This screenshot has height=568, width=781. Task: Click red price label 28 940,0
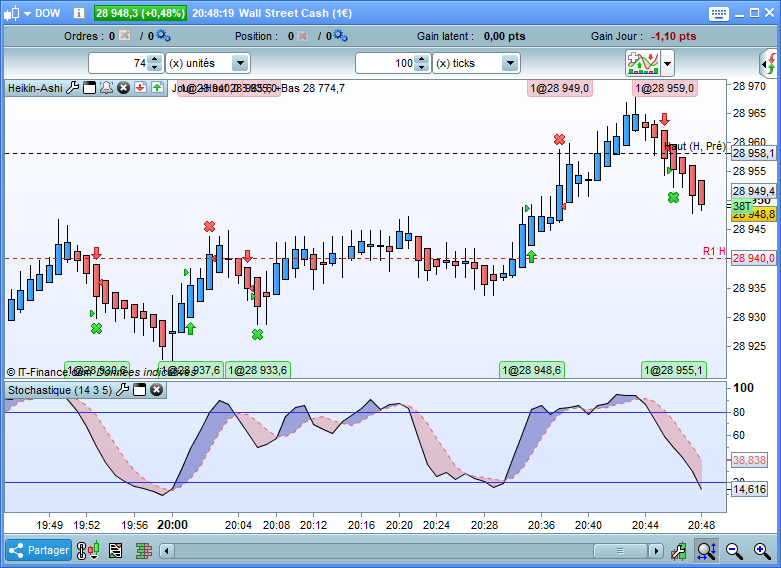click(x=754, y=258)
